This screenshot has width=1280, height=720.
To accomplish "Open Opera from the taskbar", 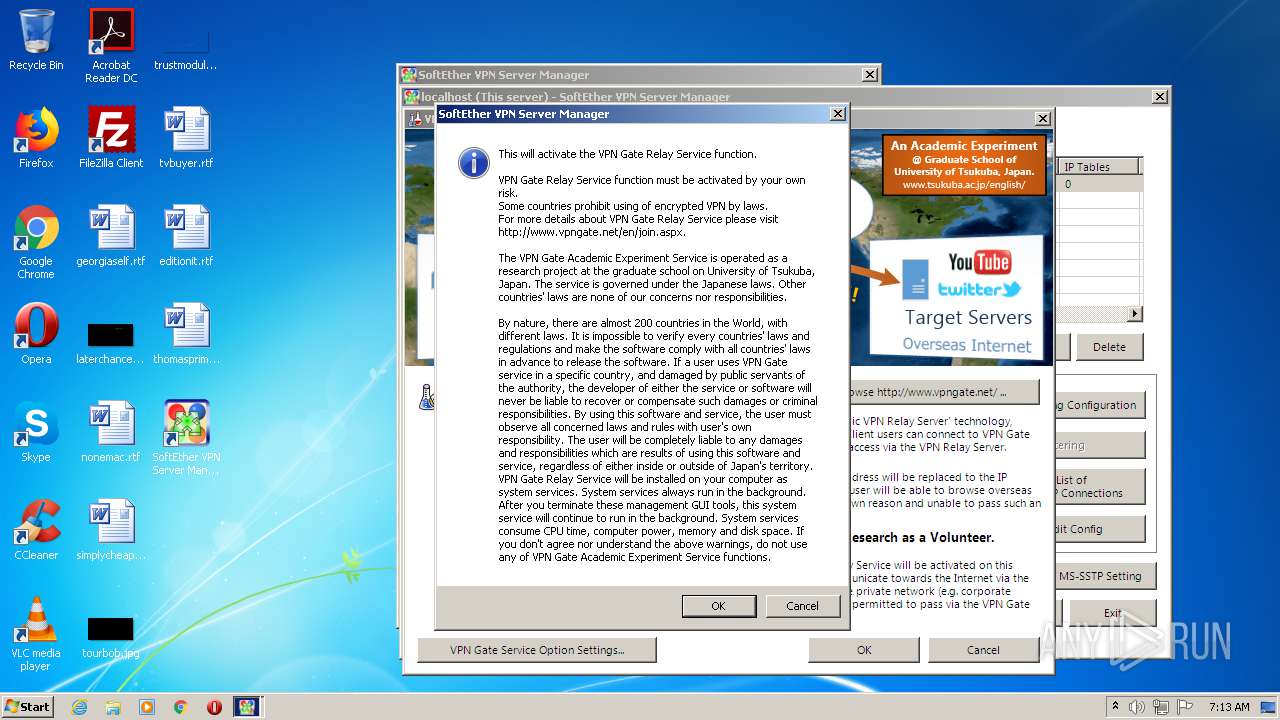I will (214, 707).
